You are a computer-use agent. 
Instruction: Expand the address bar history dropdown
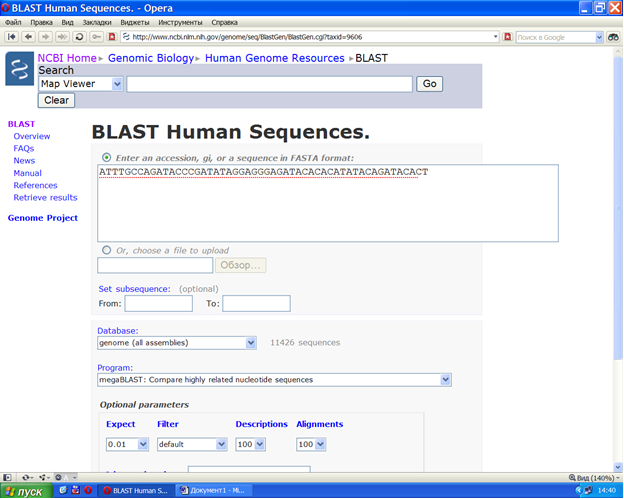tap(495, 37)
